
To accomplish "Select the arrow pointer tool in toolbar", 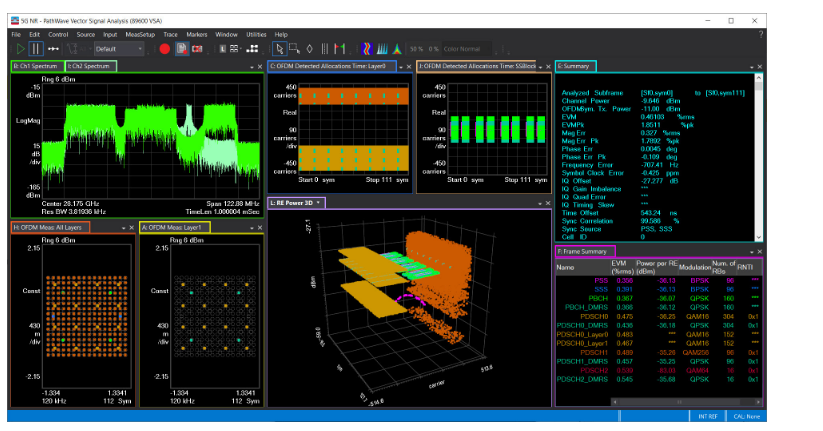I will coord(279,48).
